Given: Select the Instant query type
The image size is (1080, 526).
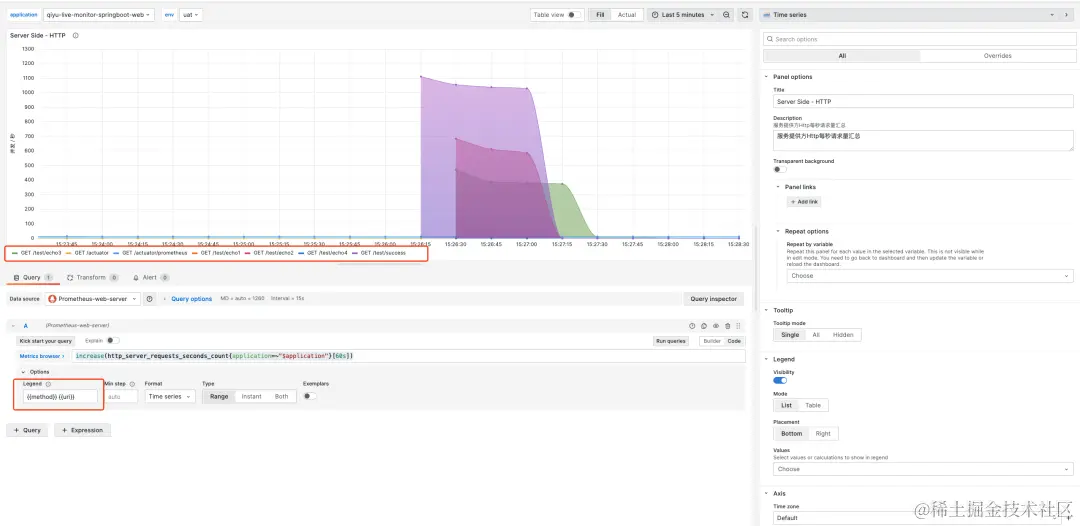Looking at the screenshot, I should 251,397.
